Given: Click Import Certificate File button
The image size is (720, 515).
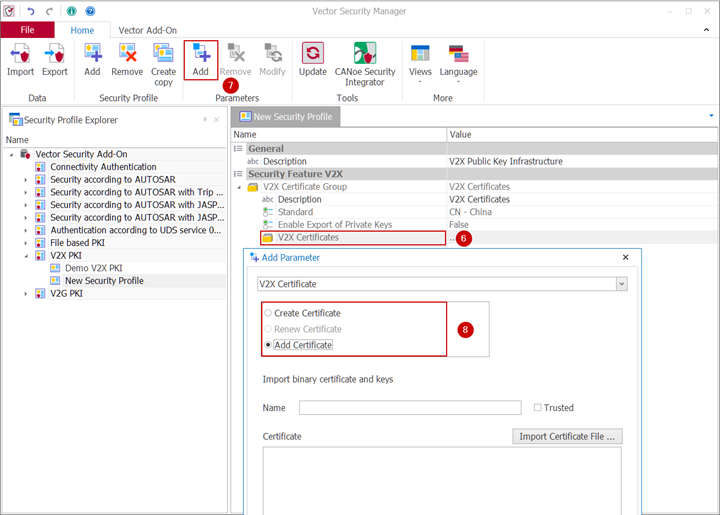Looking at the screenshot, I should 567,437.
